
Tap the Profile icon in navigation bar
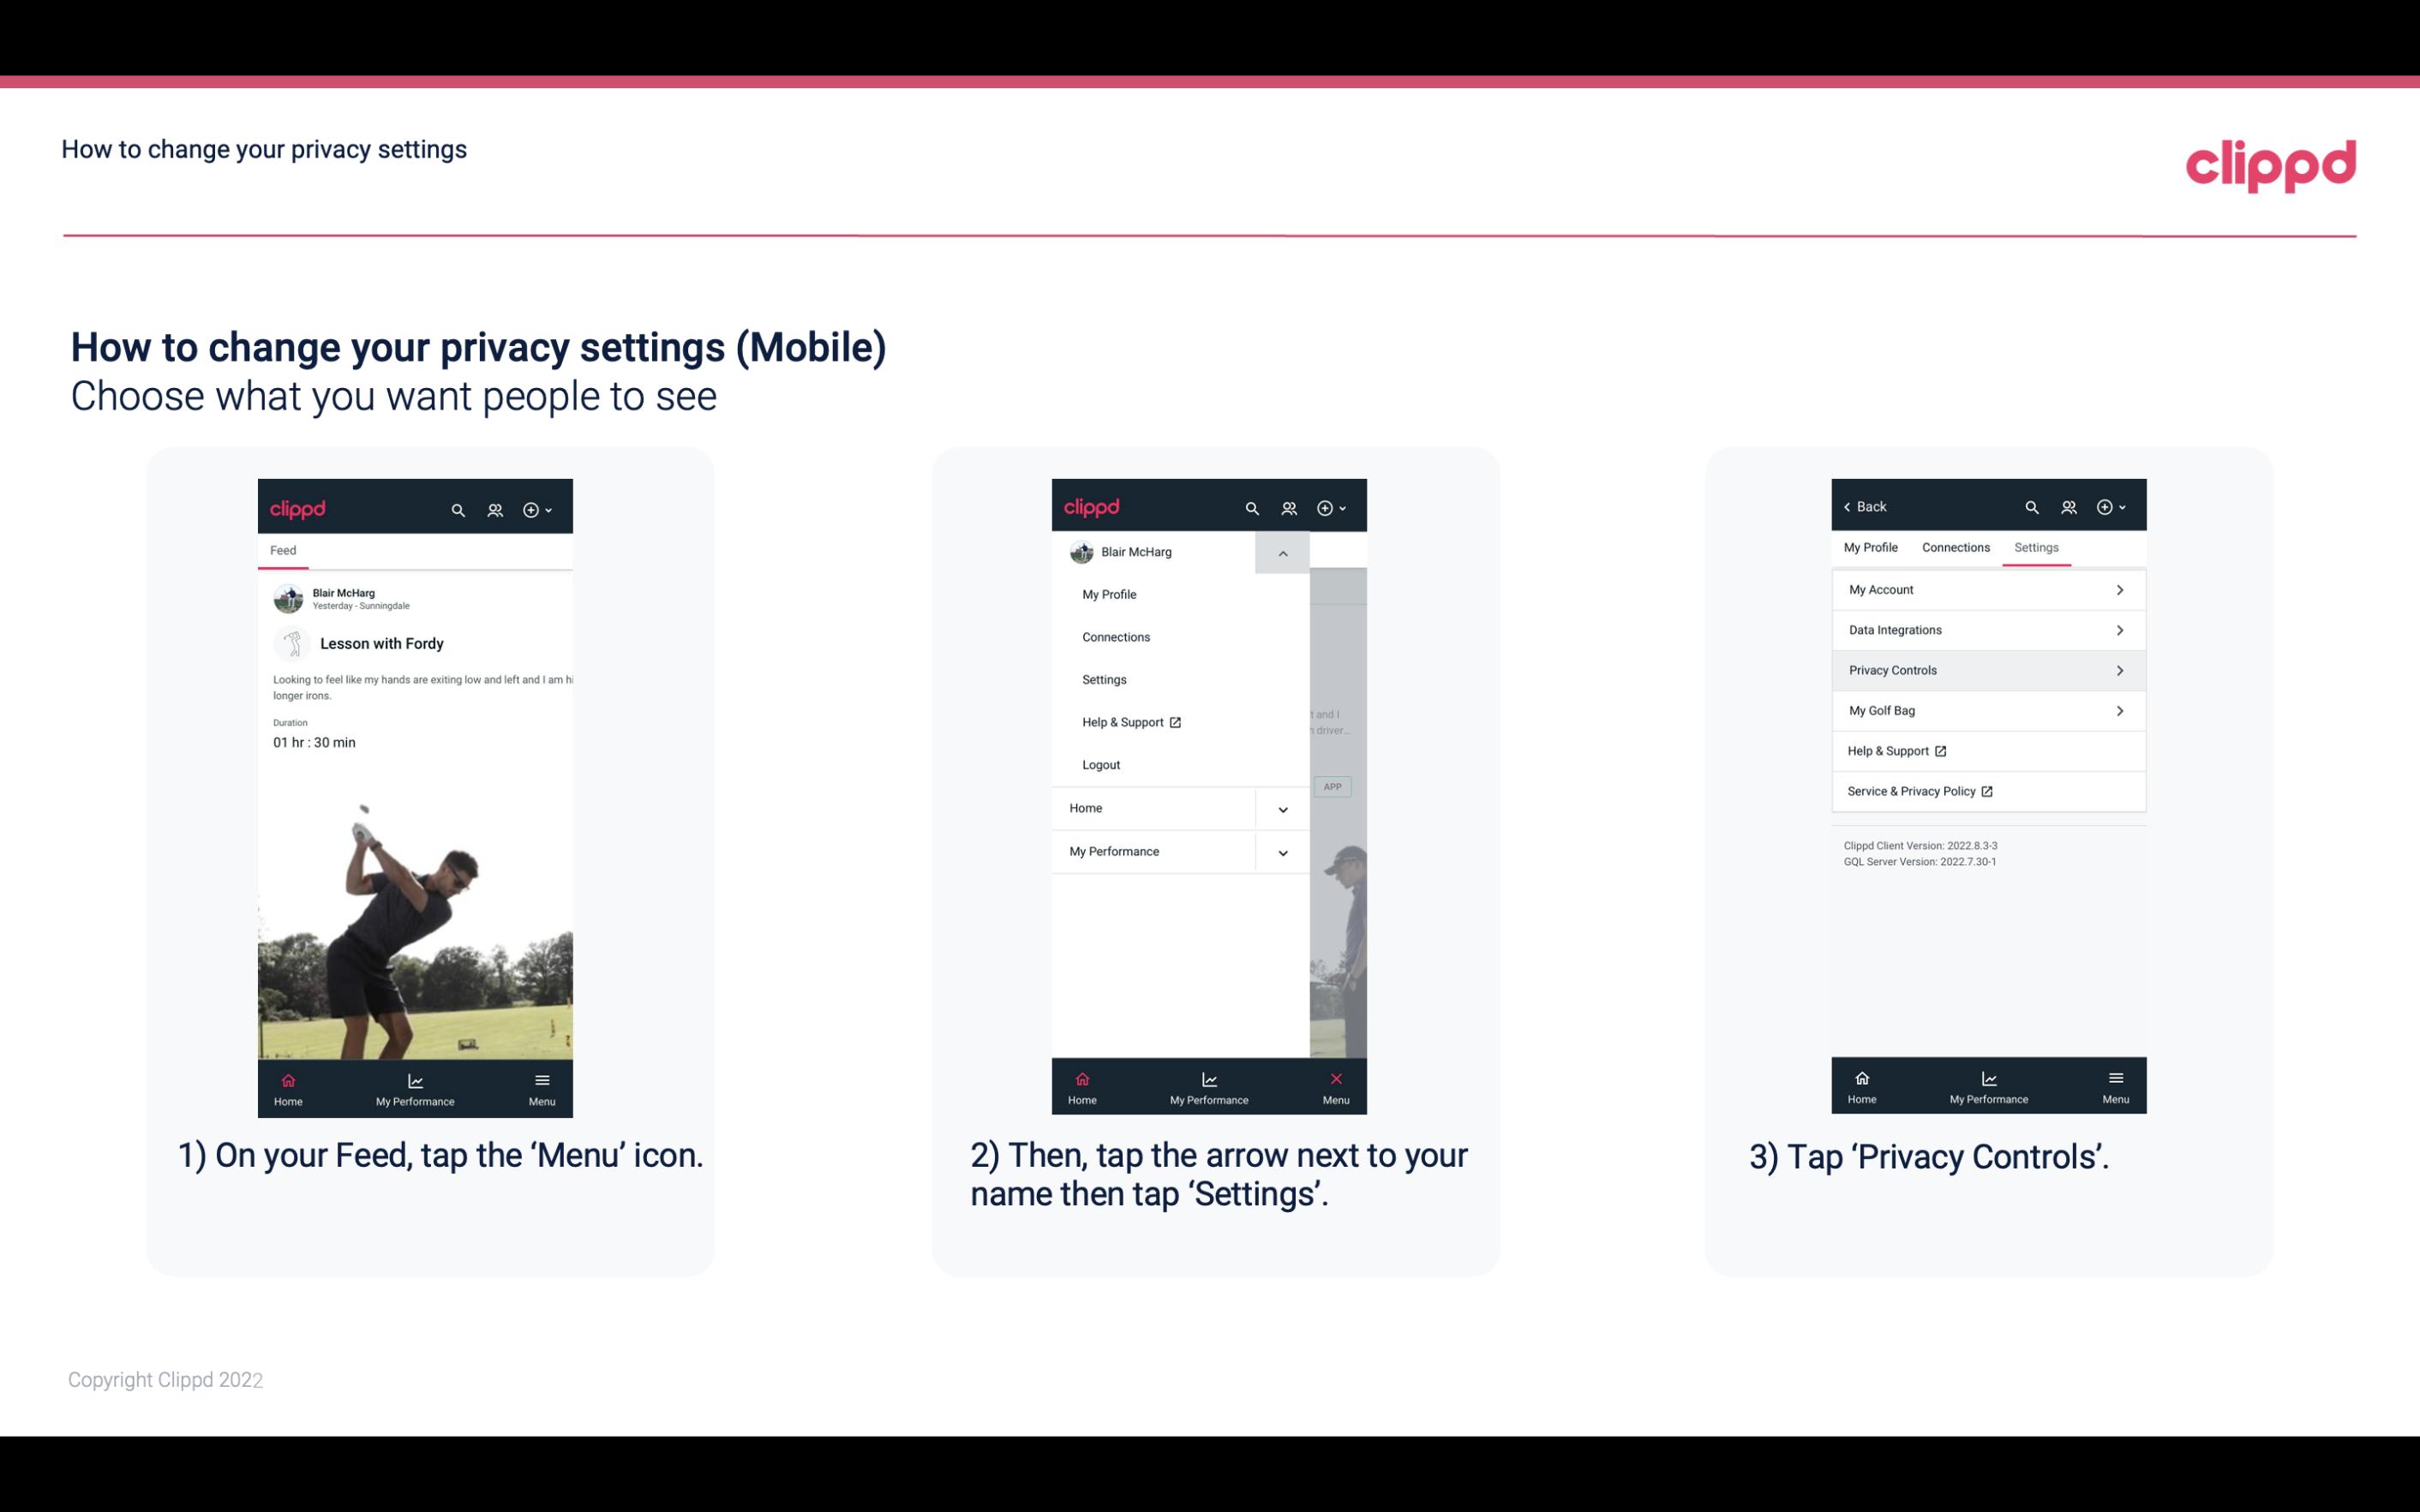(496, 509)
